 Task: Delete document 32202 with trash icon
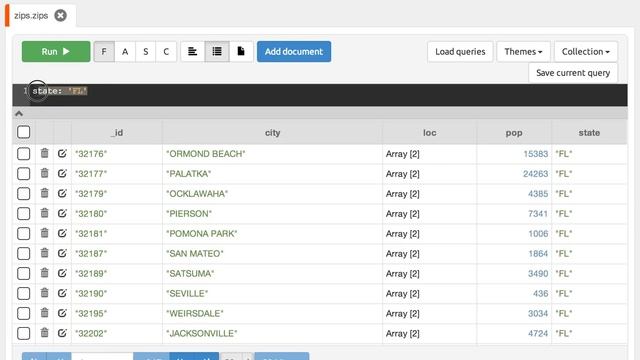pos(44,333)
